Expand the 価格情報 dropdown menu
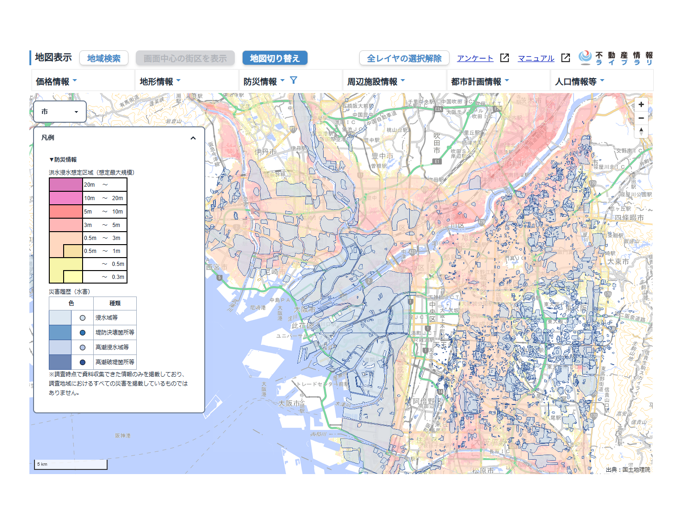The width and height of the screenshot is (692, 519). point(56,82)
